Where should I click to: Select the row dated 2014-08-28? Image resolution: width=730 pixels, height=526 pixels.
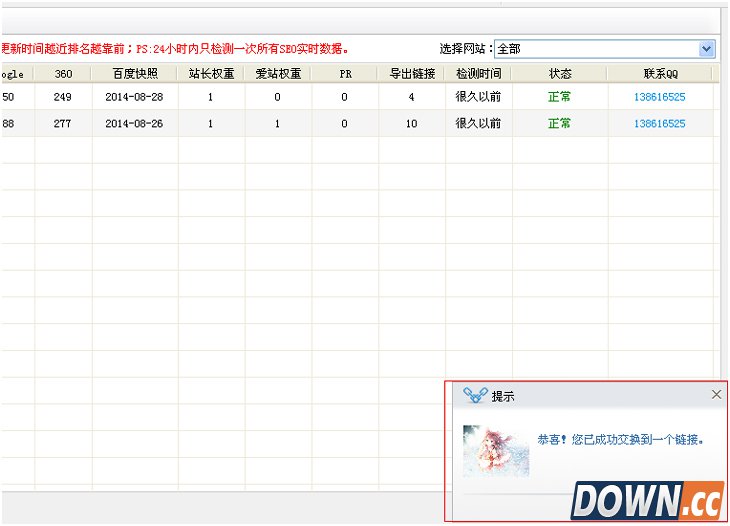click(135, 97)
